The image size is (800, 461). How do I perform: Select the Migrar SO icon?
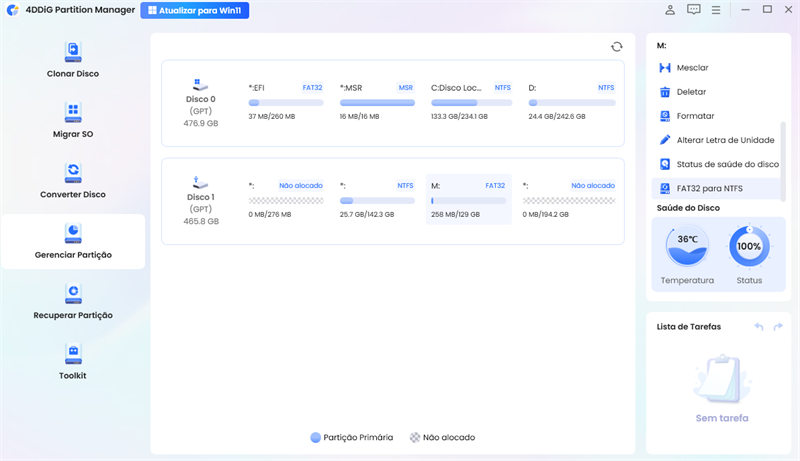coord(73,111)
